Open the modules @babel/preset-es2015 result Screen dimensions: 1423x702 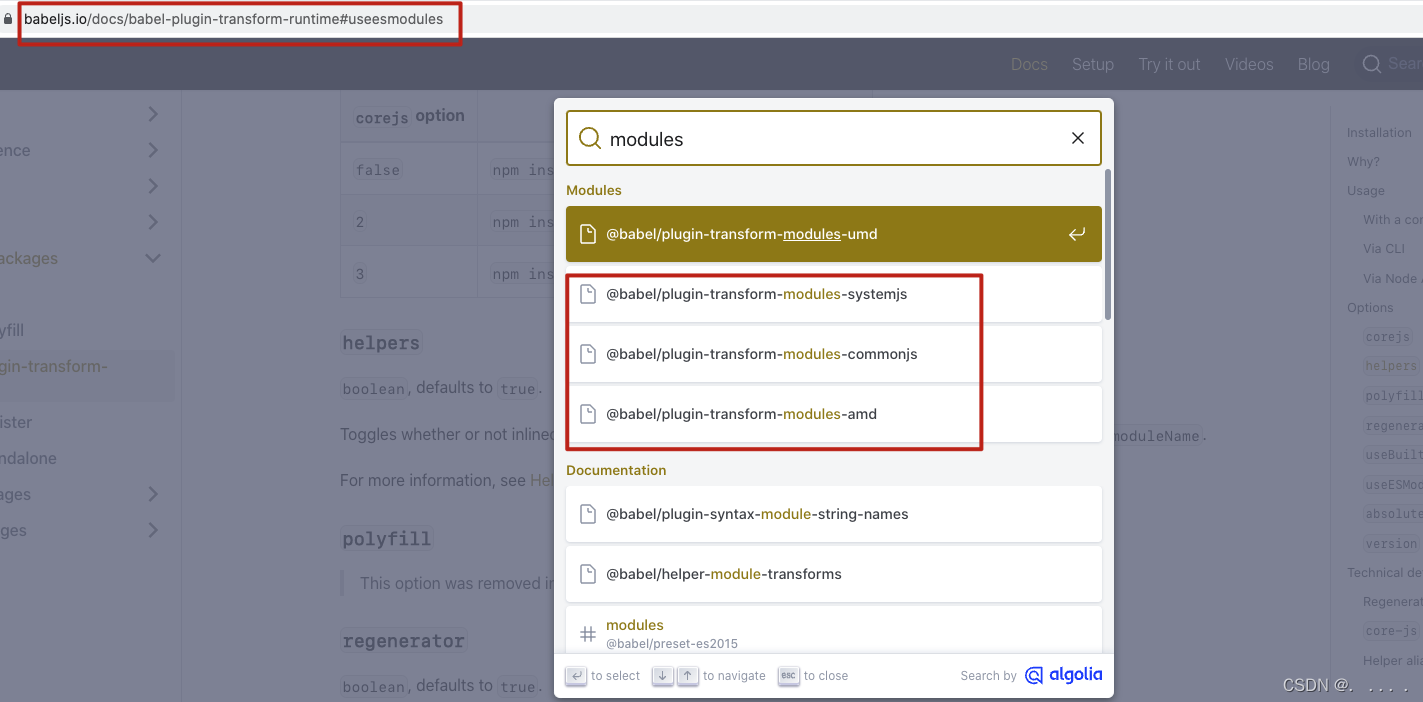pos(834,630)
